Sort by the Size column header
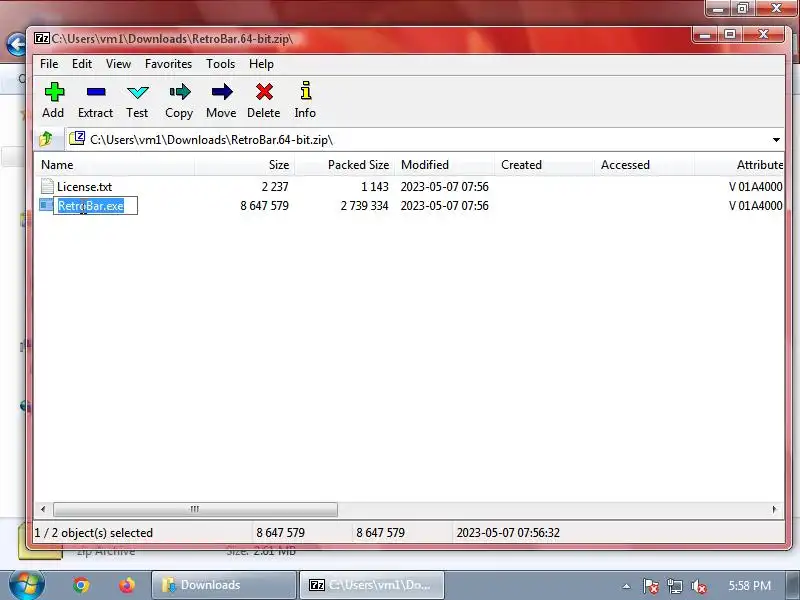The height and width of the screenshot is (600, 800). (245, 165)
